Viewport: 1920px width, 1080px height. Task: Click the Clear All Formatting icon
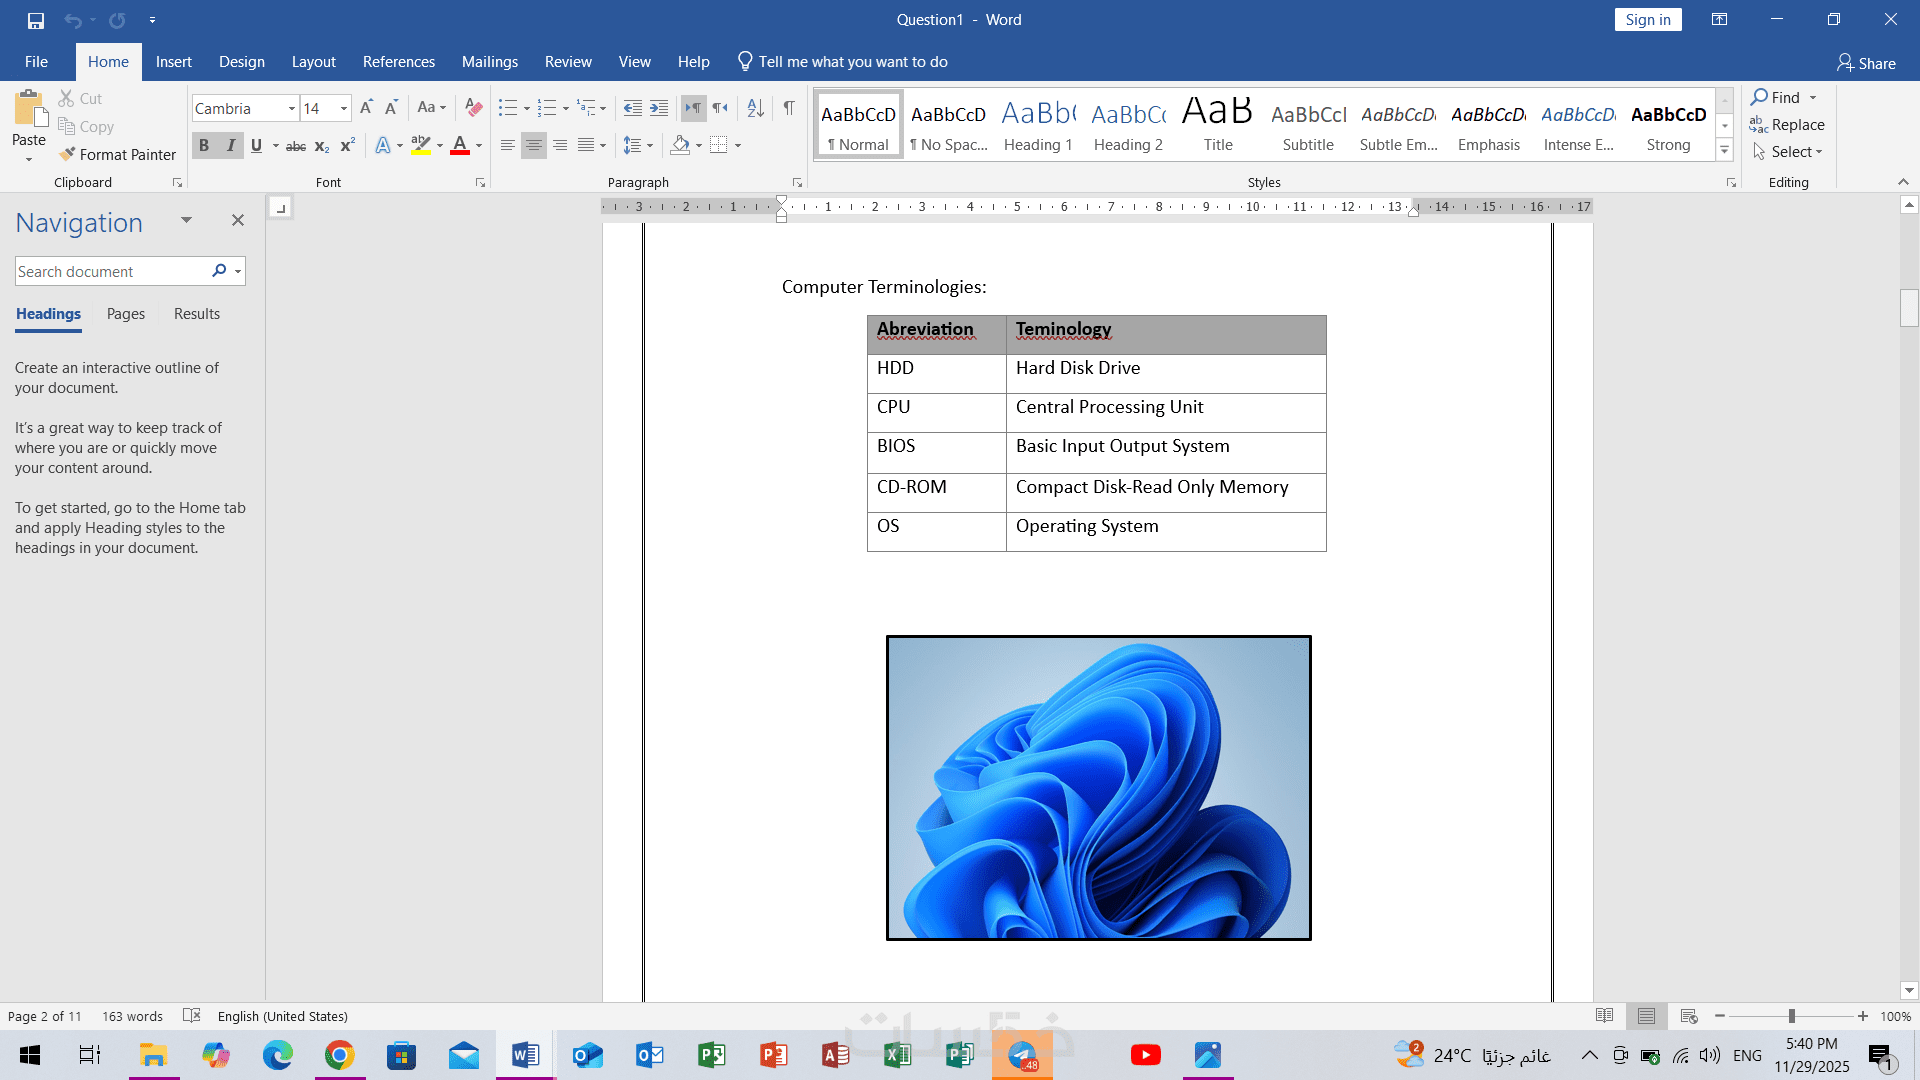click(x=474, y=108)
